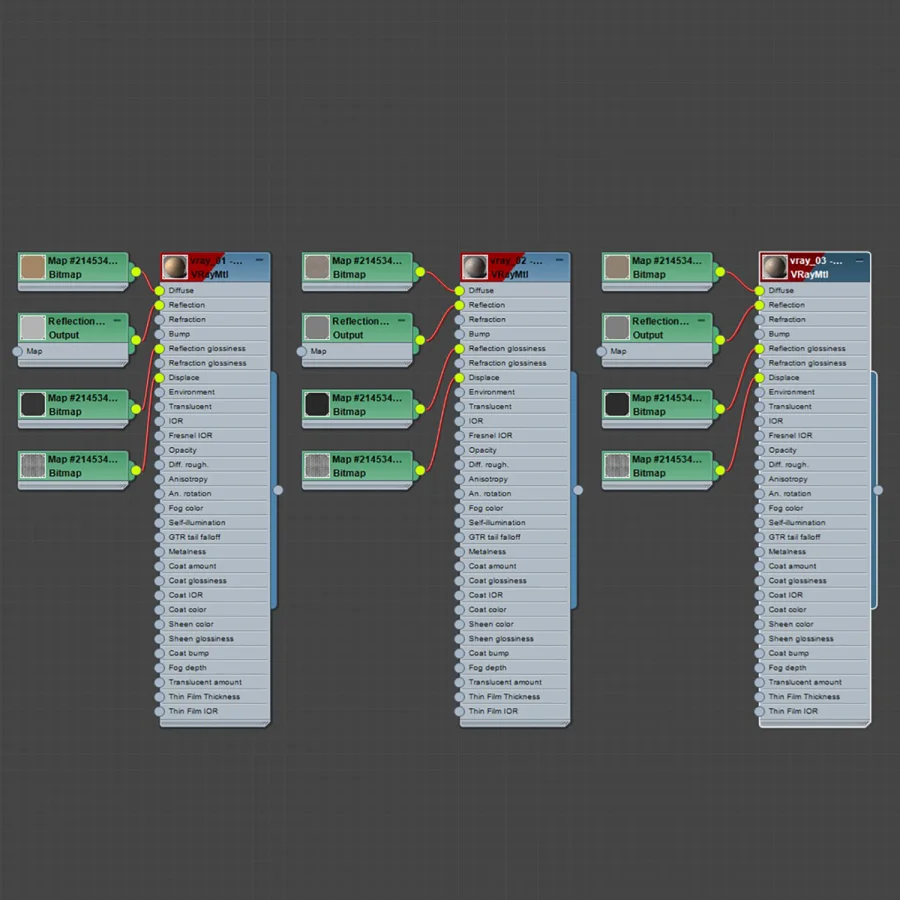The height and width of the screenshot is (900, 900).
Task: Select the vray_03 material sphere preview
Action: 774,267
